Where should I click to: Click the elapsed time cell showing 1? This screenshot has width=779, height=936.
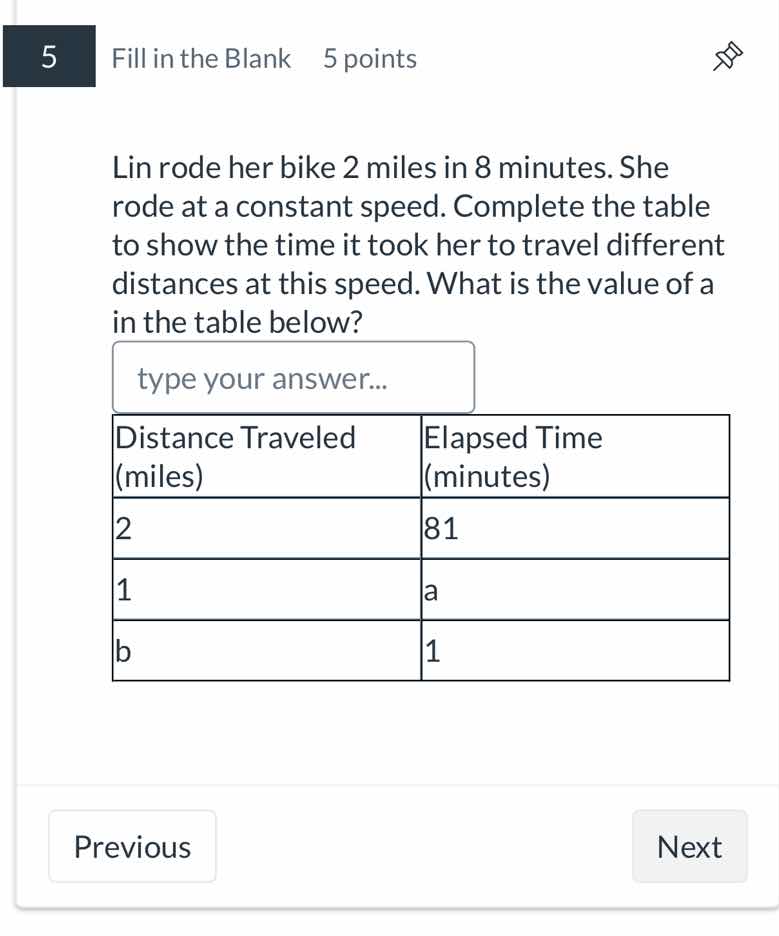[x=573, y=650]
